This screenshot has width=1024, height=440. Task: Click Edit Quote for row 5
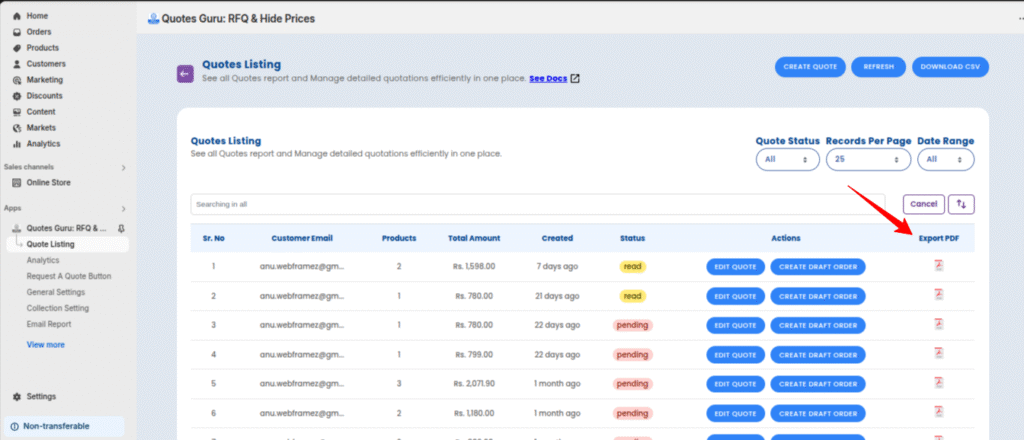tap(735, 384)
